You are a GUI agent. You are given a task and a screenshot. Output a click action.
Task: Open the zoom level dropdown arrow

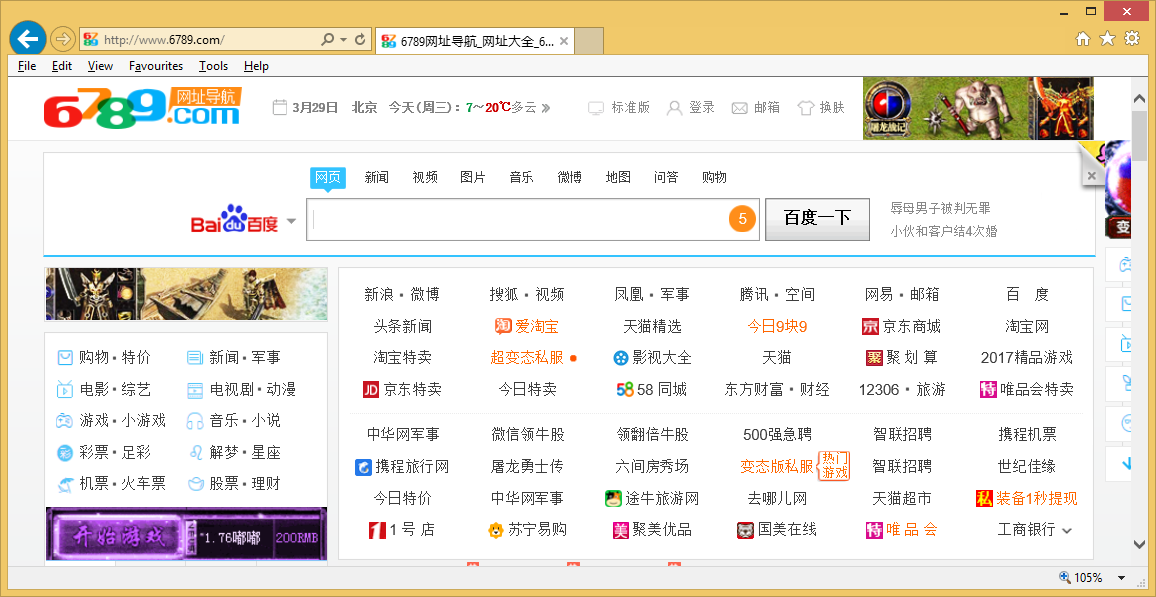[1121, 578]
